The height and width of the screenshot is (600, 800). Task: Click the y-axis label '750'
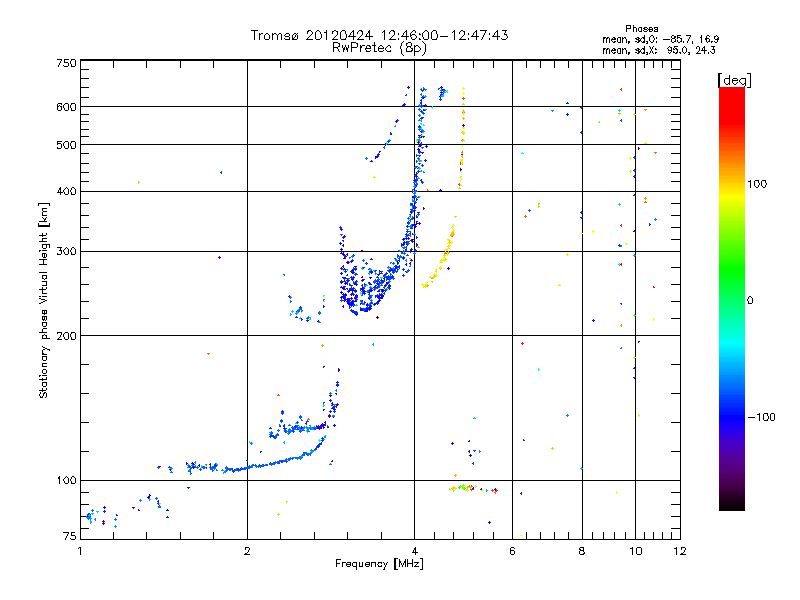tap(67, 63)
